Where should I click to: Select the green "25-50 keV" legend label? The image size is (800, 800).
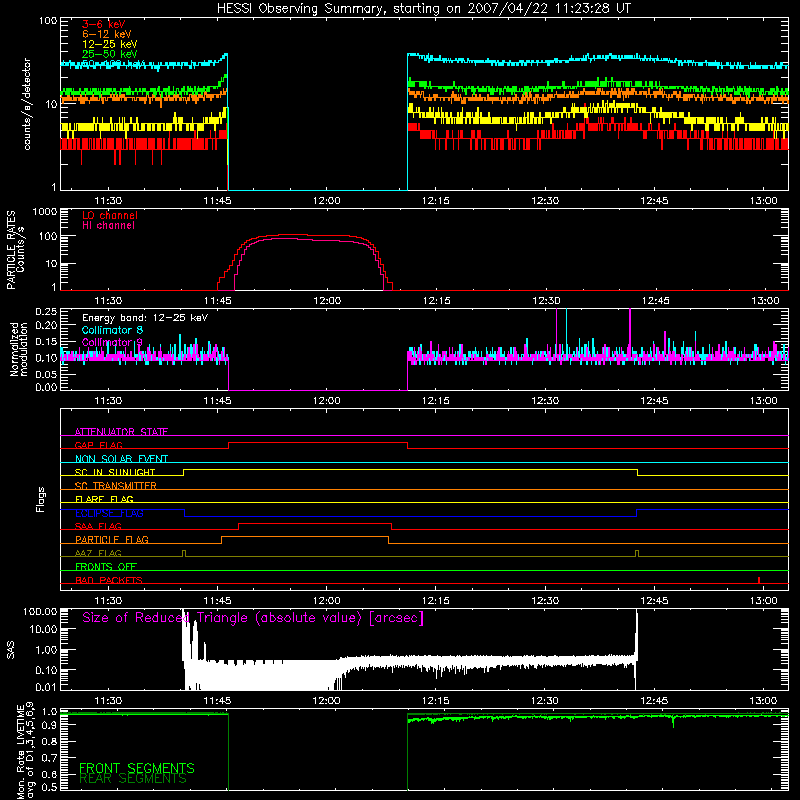tap(110, 54)
